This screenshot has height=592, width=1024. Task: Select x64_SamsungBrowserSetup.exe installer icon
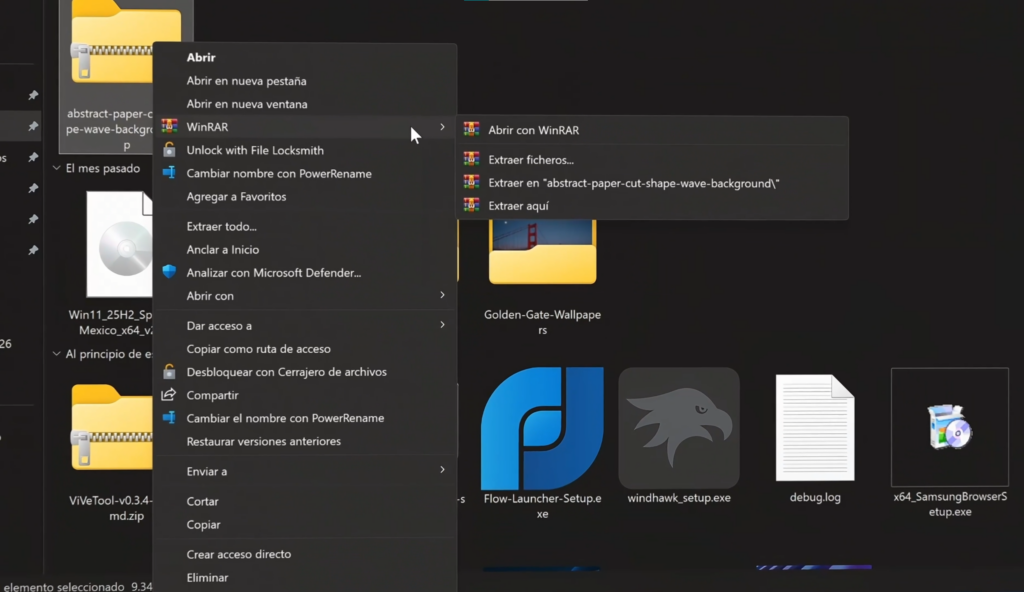point(950,427)
